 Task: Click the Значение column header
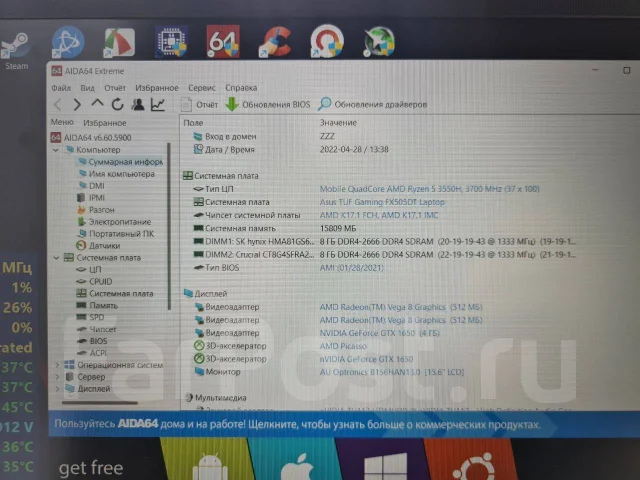point(338,122)
